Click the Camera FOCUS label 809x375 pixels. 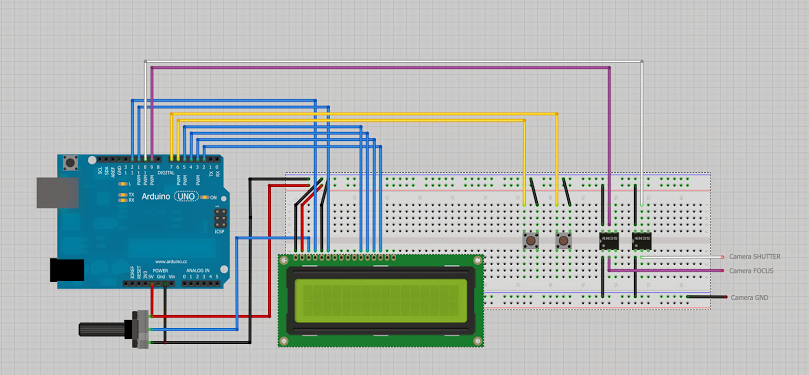point(751,271)
